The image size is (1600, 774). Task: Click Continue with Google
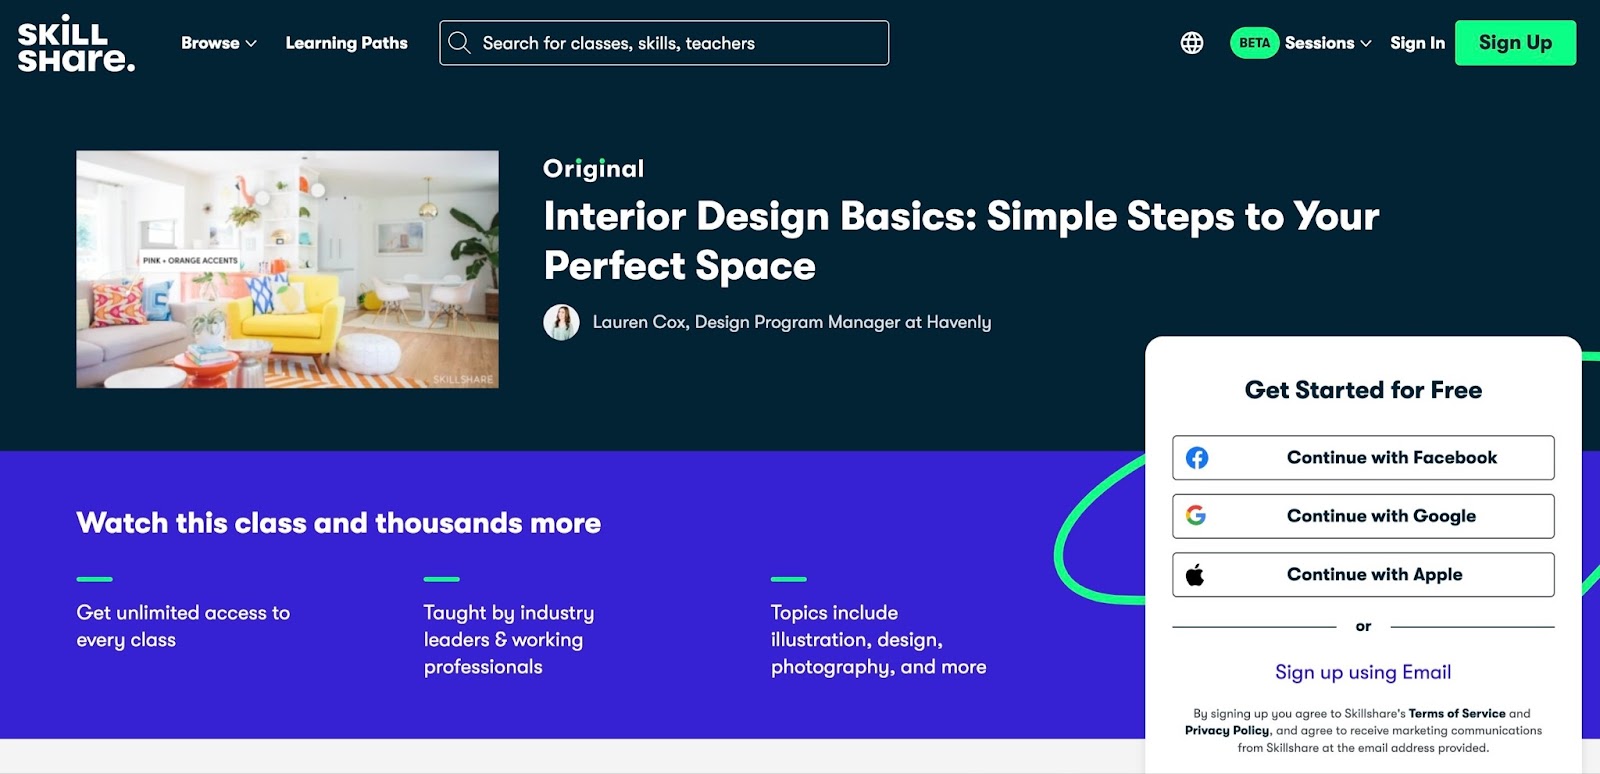1363,516
